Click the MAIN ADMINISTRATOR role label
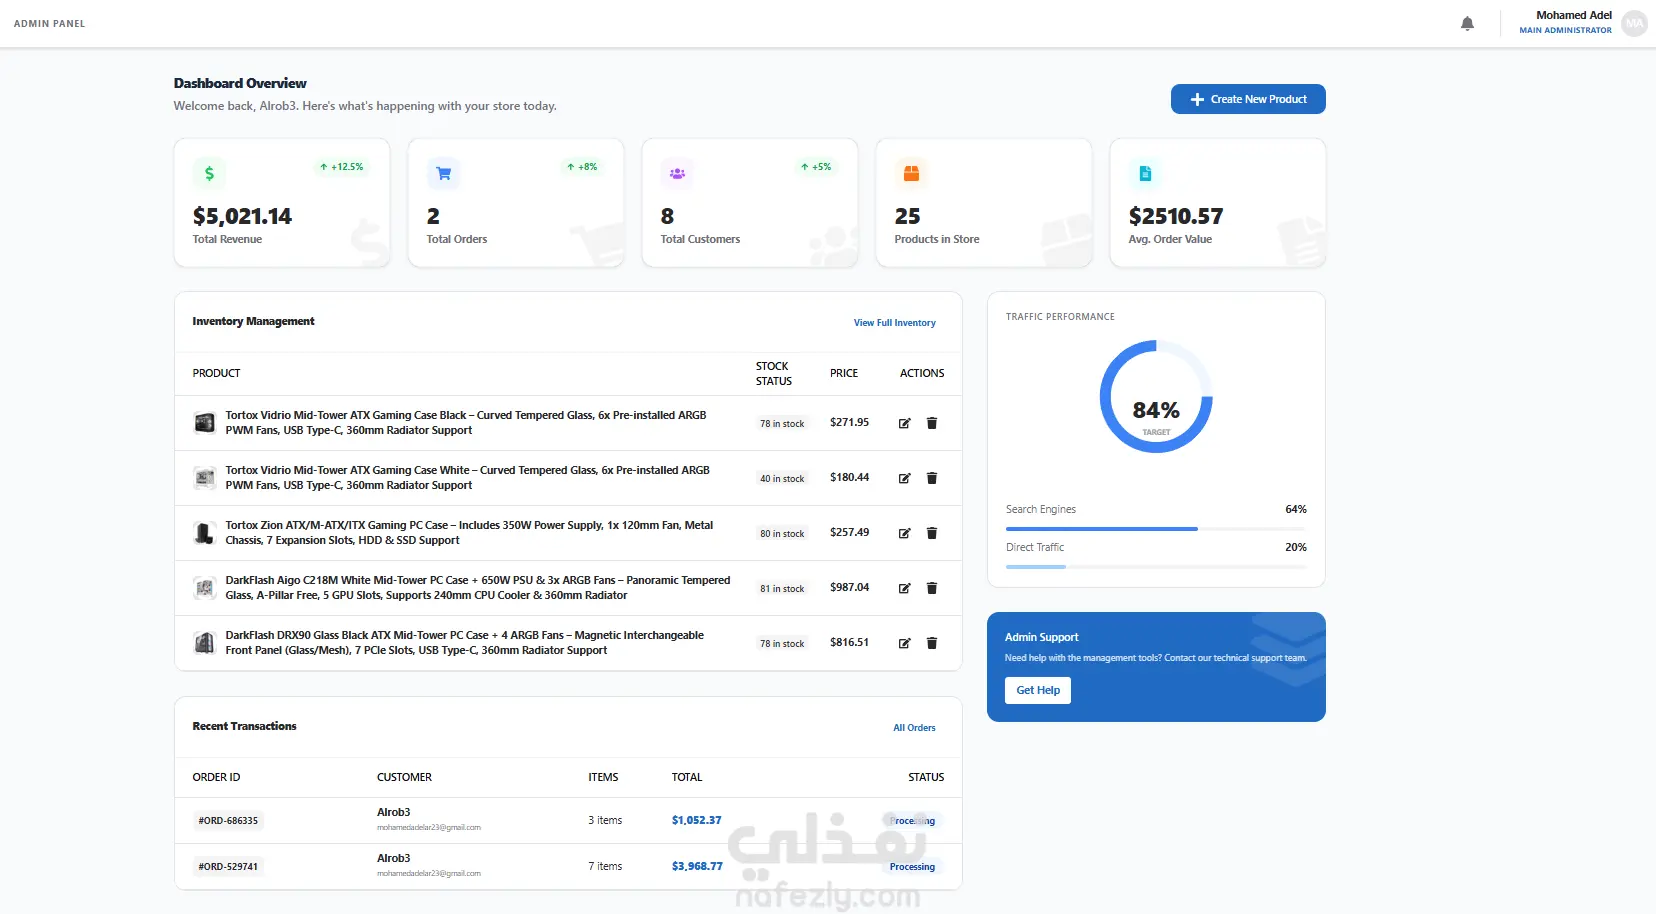1656x914 pixels. coord(1565,30)
